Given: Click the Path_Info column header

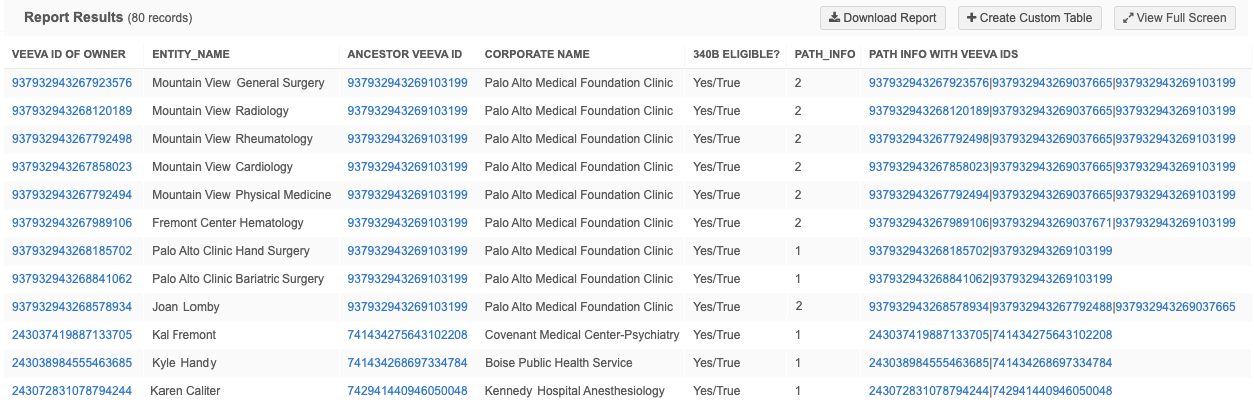Looking at the screenshot, I should pos(824,54).
